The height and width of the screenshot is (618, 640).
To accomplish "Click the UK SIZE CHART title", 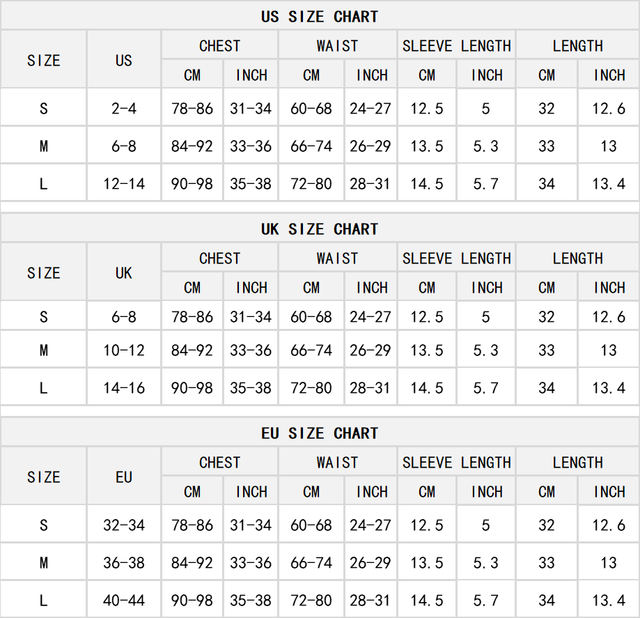I will coord(319,229).
